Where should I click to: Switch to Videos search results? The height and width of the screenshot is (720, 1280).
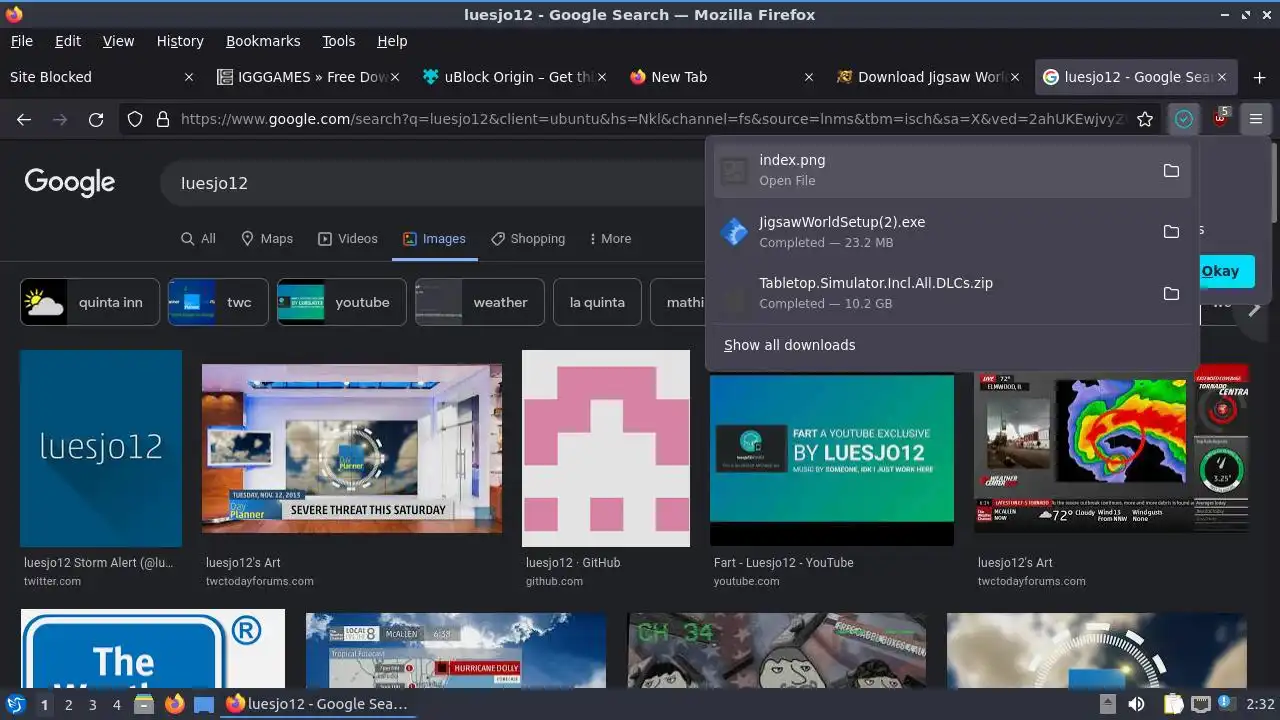point(348,239)
